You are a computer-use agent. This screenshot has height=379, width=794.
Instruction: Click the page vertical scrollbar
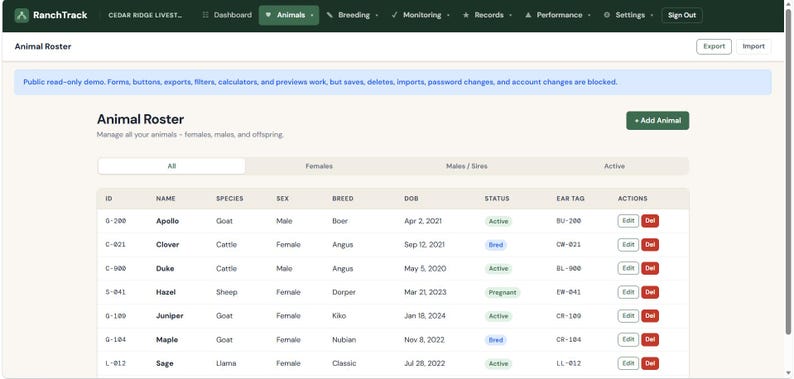click(788, 172)
